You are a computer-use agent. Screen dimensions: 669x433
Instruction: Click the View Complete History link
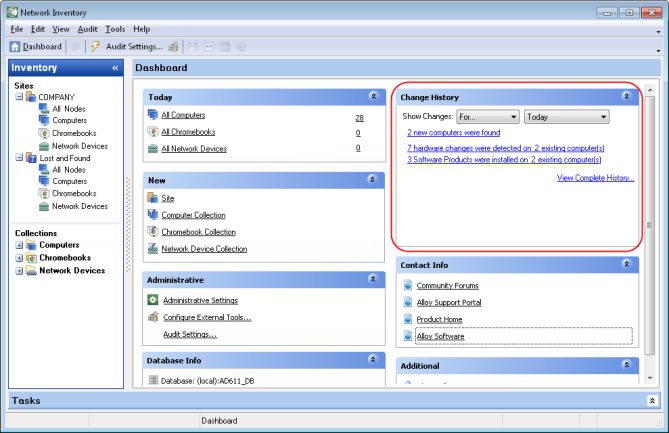(x=595, y=178)
